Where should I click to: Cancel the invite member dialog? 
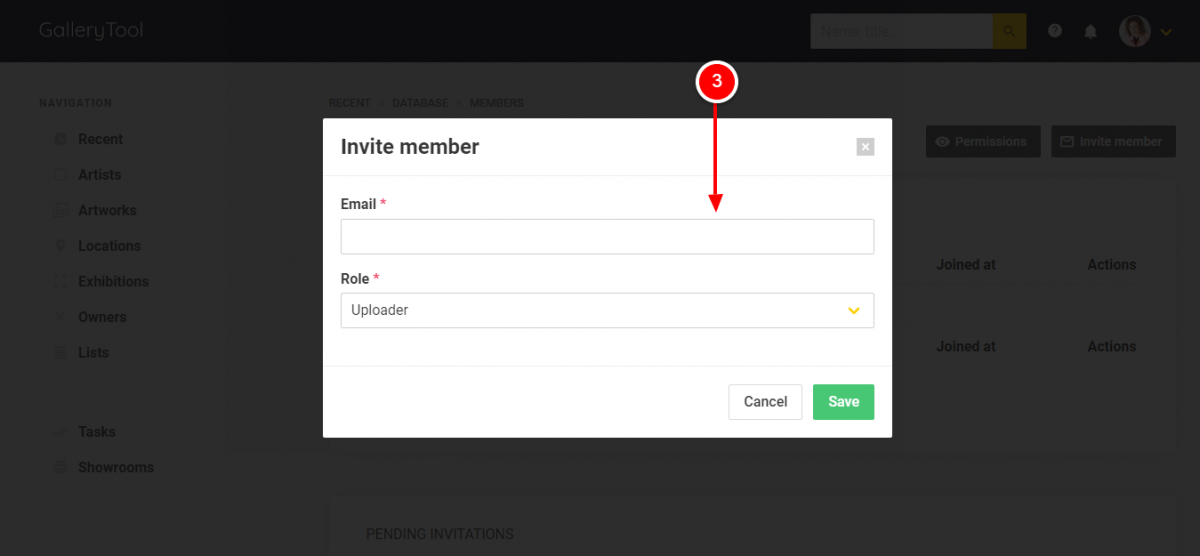[765, 401]
